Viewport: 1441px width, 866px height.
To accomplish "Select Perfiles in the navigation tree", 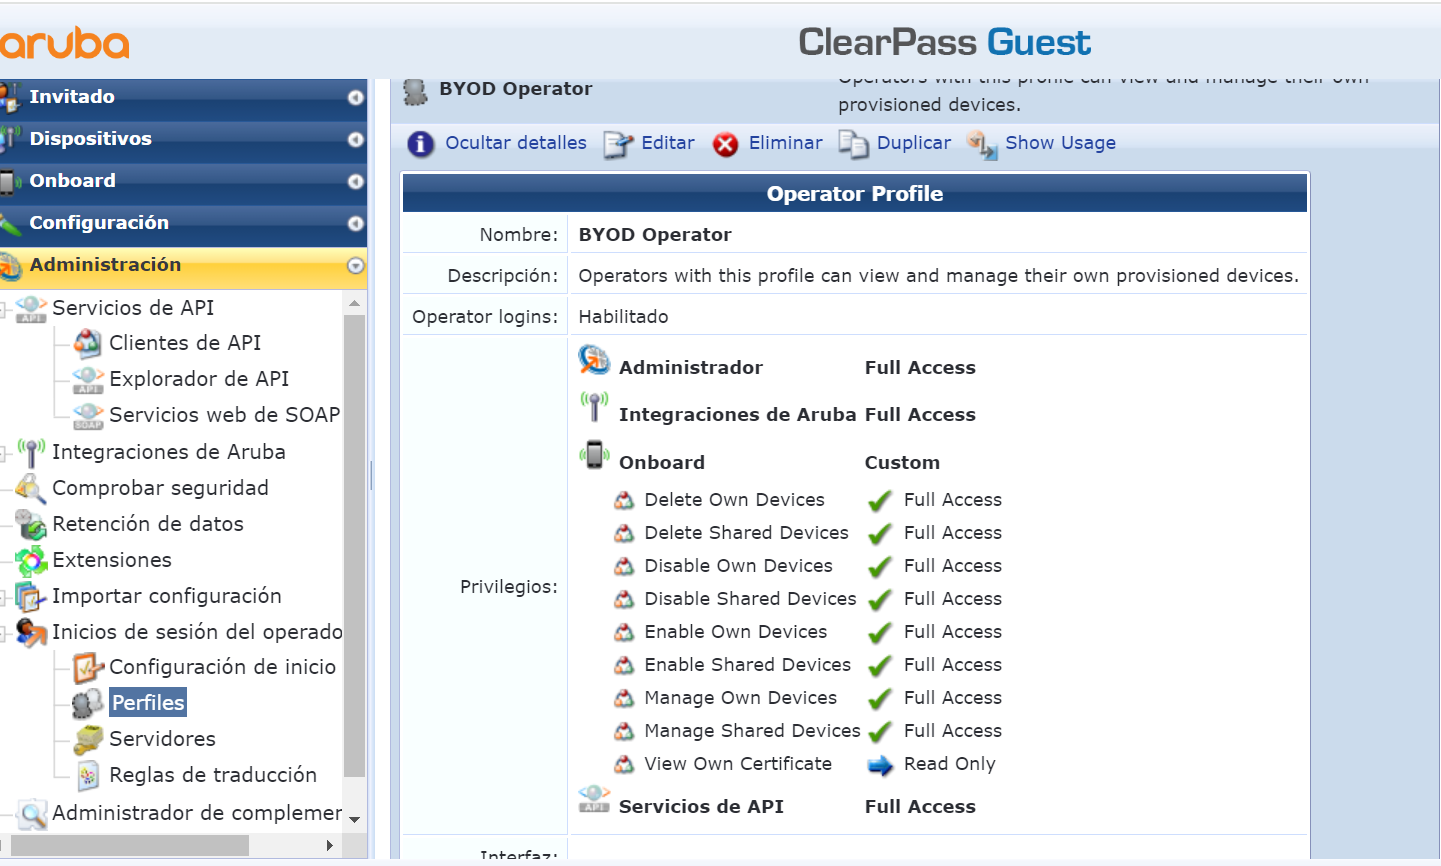I will point(148,703).
